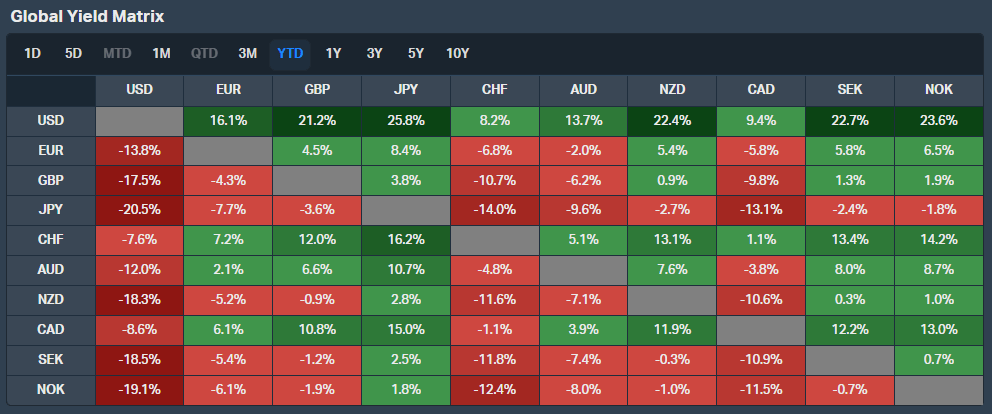Click the JPY column header

click(406, 90)
